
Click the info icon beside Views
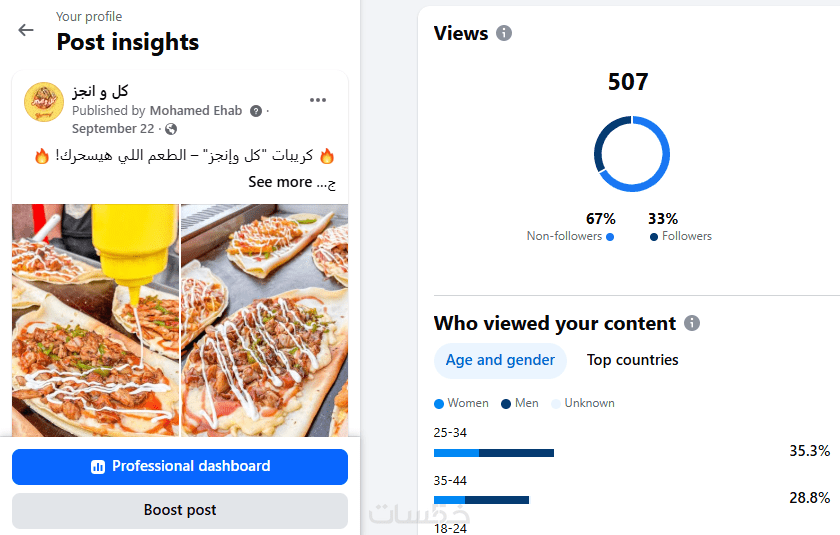click(x=504, y=33)
